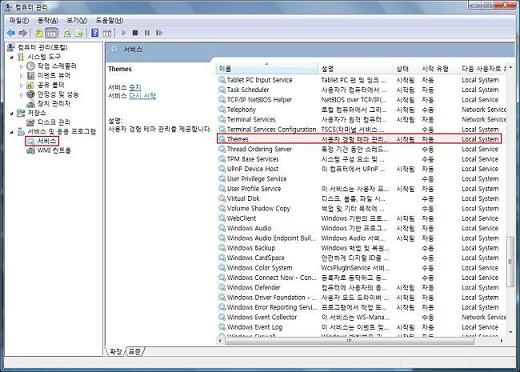Select the UPnP Device Host row
This screenshot has width=520, height=372.
pos(362,169)
